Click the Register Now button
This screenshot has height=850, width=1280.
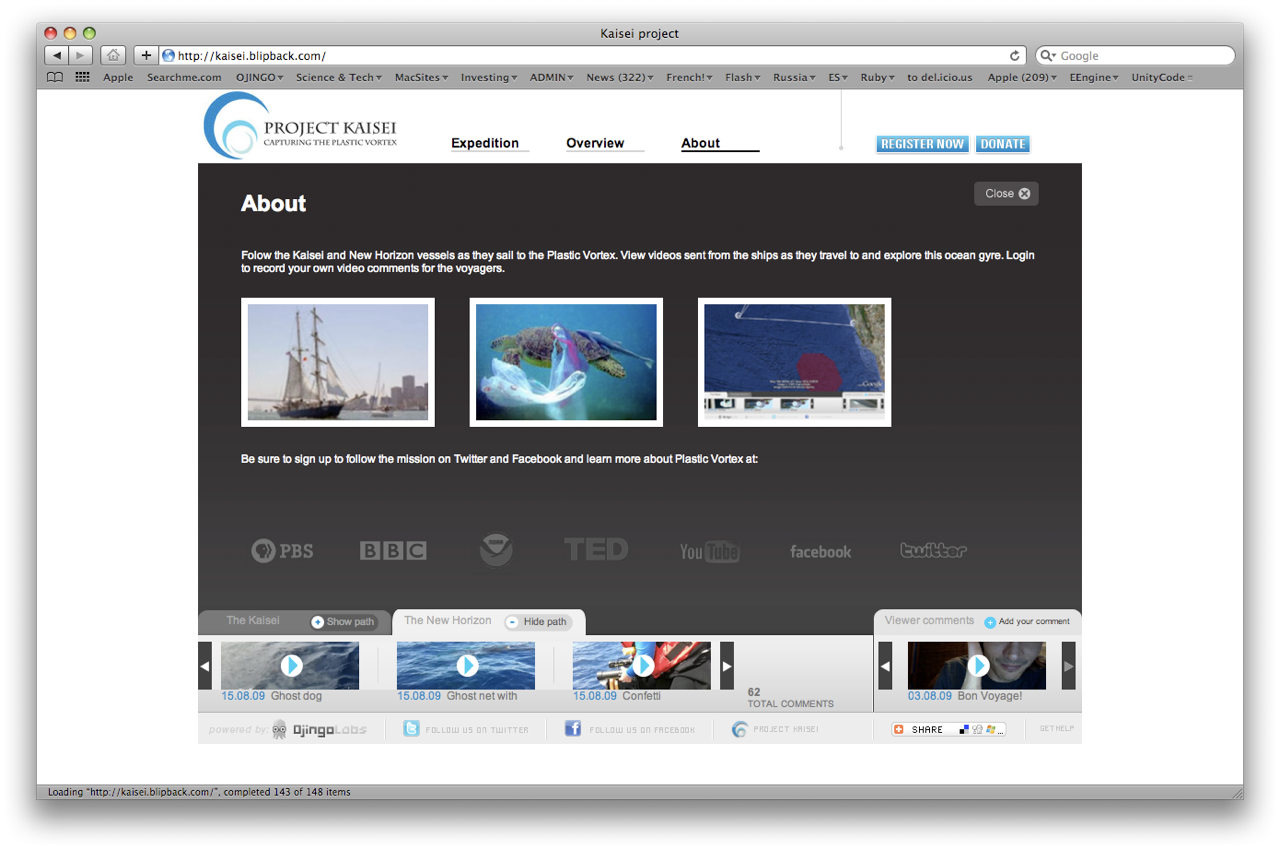(x=922, y=144)
